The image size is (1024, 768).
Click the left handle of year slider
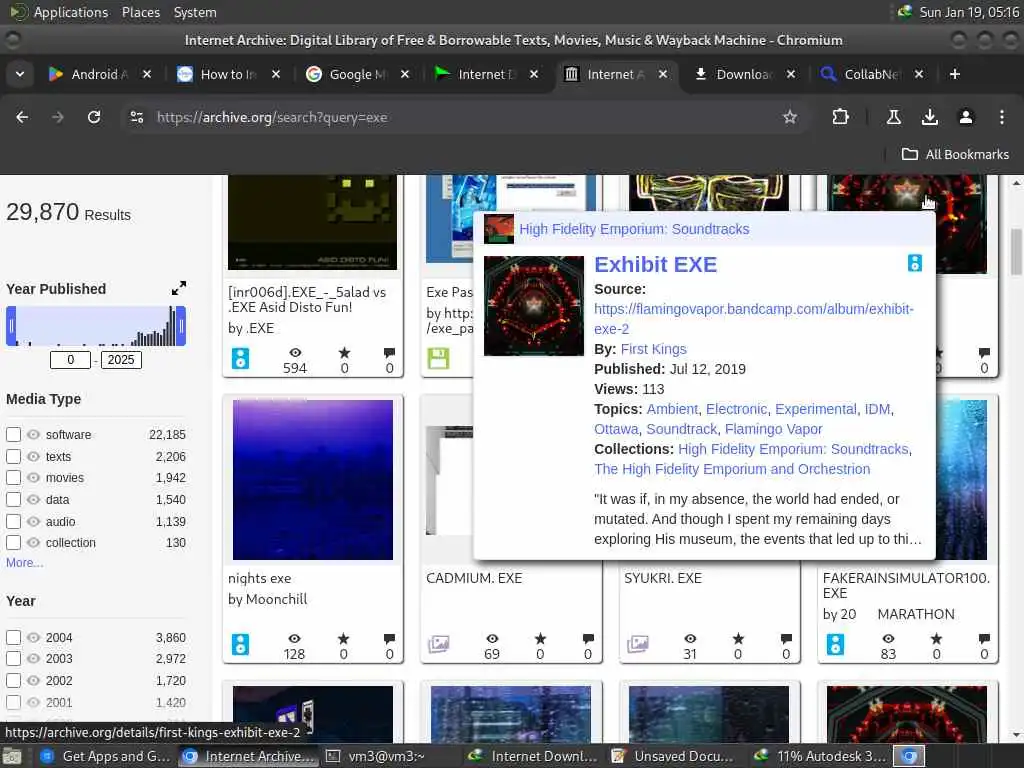(11, 326)
